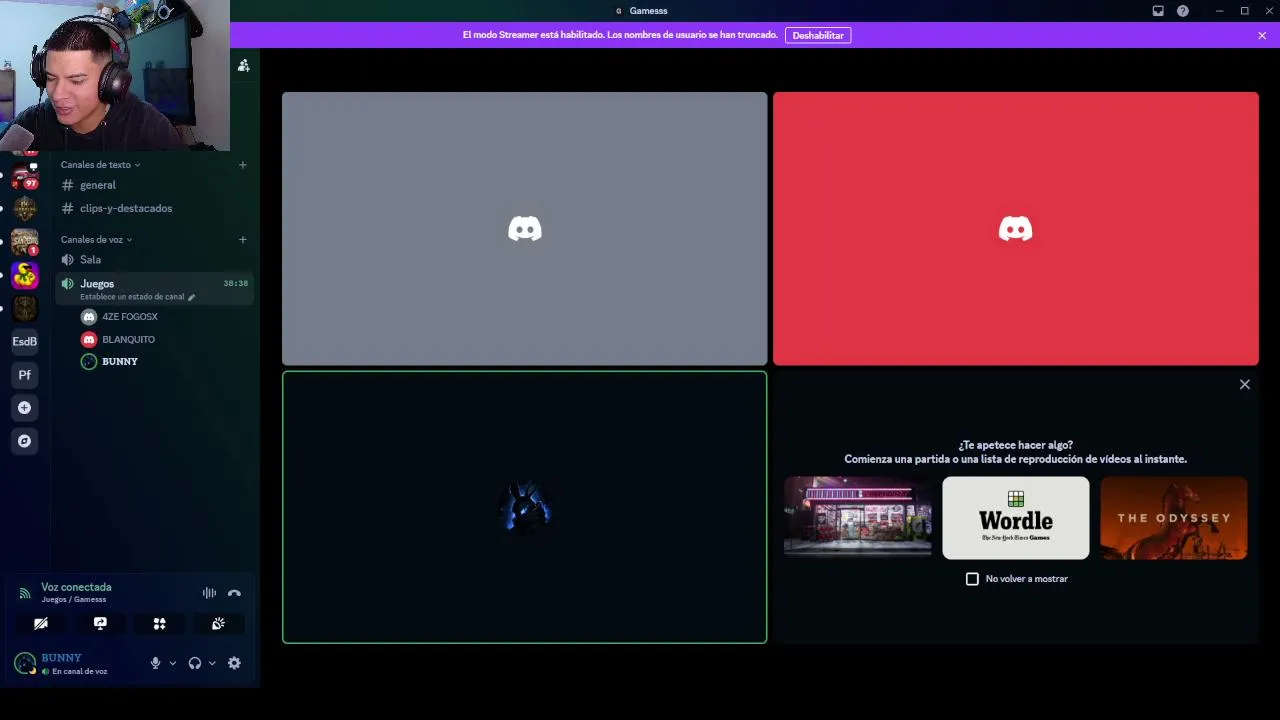
Task: Disconnect from voice with the hang-up icon
Action: (234, 593)
